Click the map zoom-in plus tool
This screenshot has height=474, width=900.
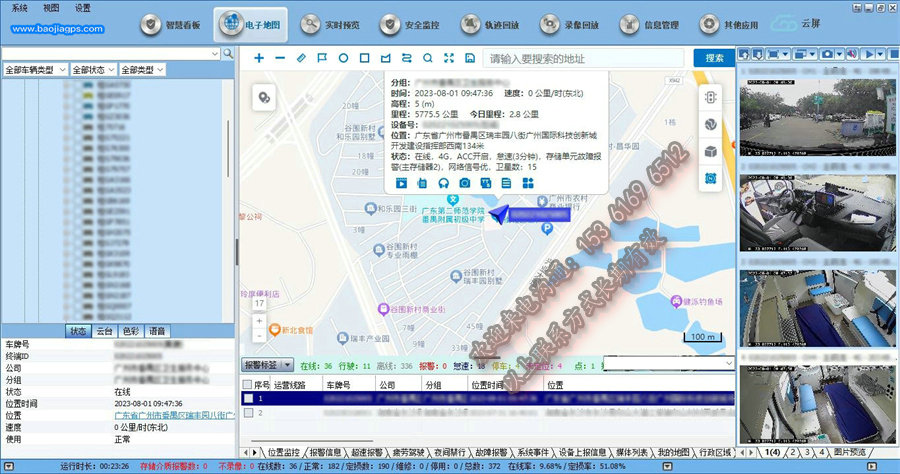tap(259, 58)
